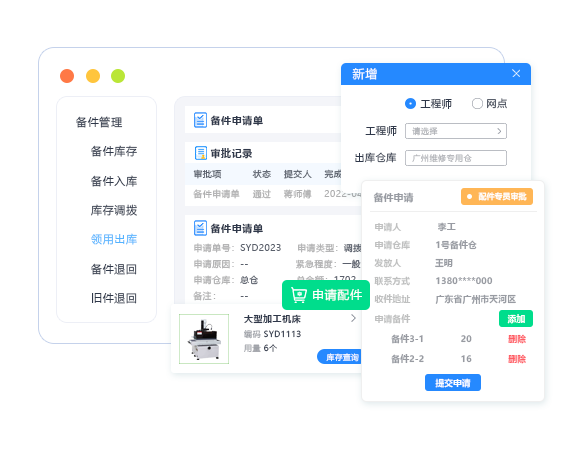Click the machine tool thumbnail image
585x450 pixels.
click(204, 339)
